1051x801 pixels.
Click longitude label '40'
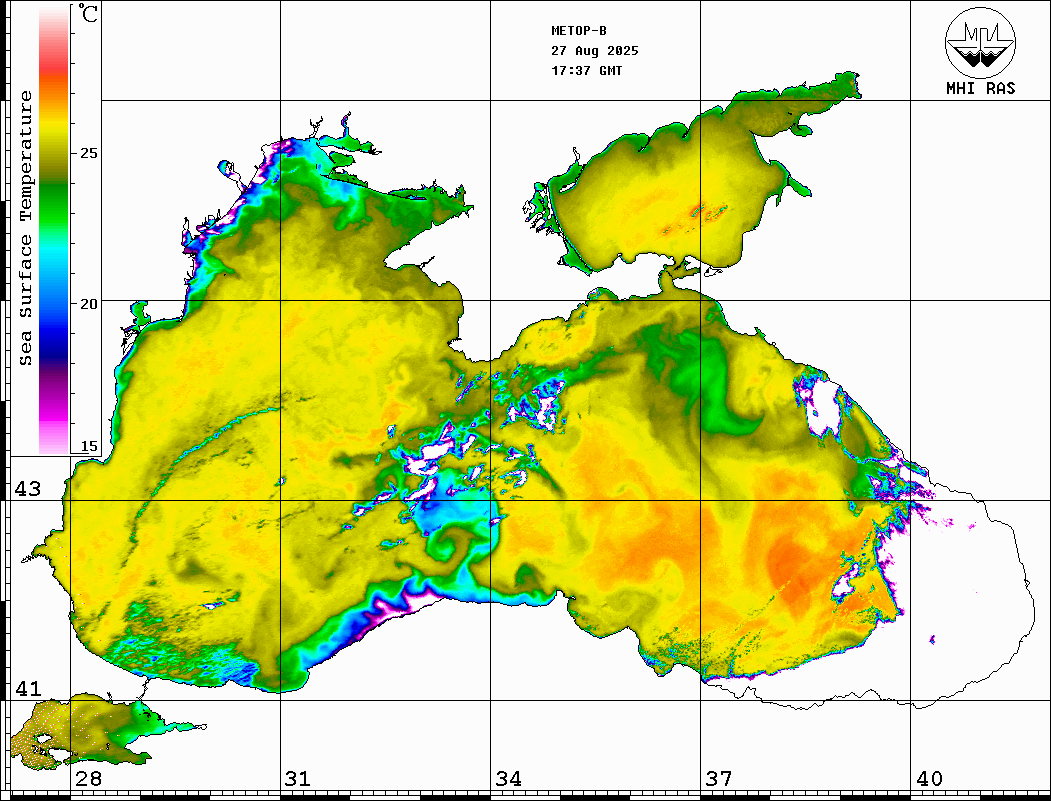pyautogui.click(x=929, y=779)
